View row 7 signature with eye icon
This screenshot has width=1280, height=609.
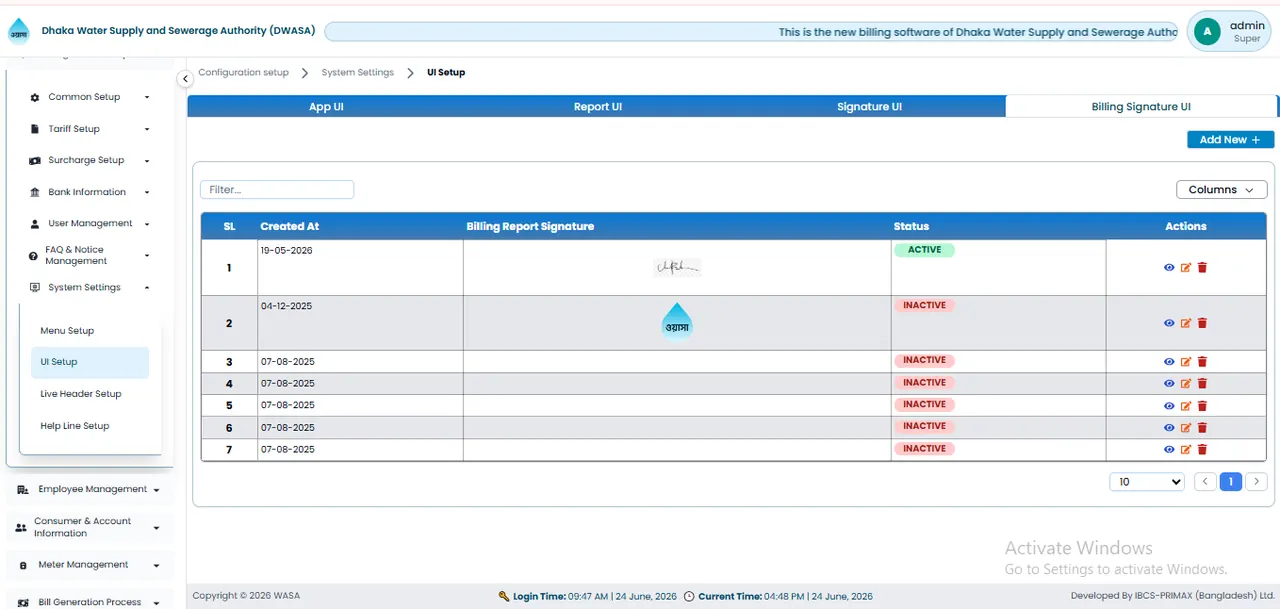pyautogui.click(x=1169, y=450)
